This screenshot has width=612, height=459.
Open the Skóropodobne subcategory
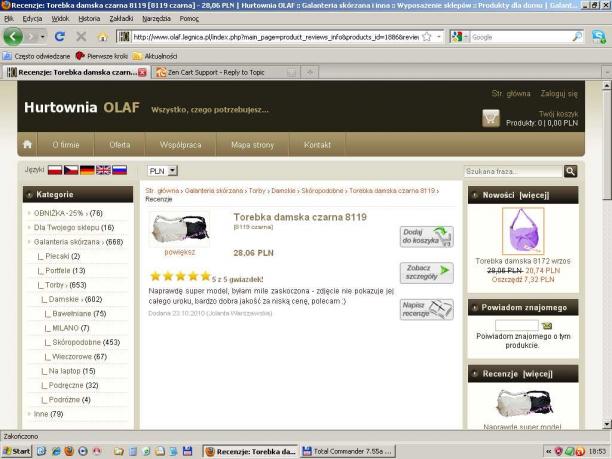coord(76,342)
